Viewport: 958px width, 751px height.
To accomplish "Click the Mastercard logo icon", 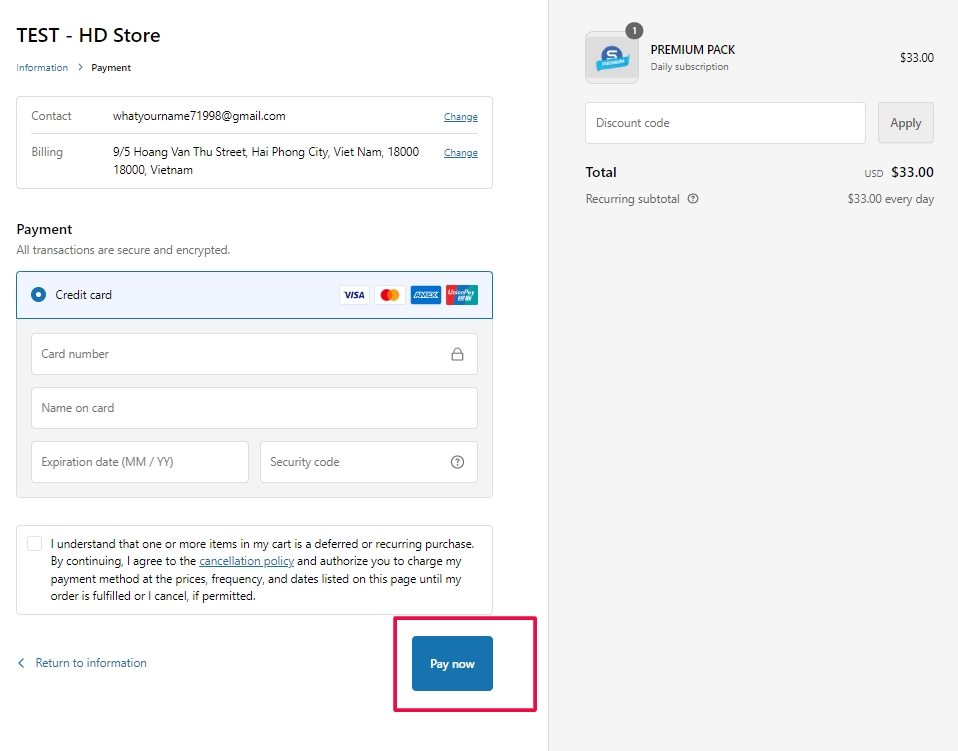I will click(x=390, y=295).
